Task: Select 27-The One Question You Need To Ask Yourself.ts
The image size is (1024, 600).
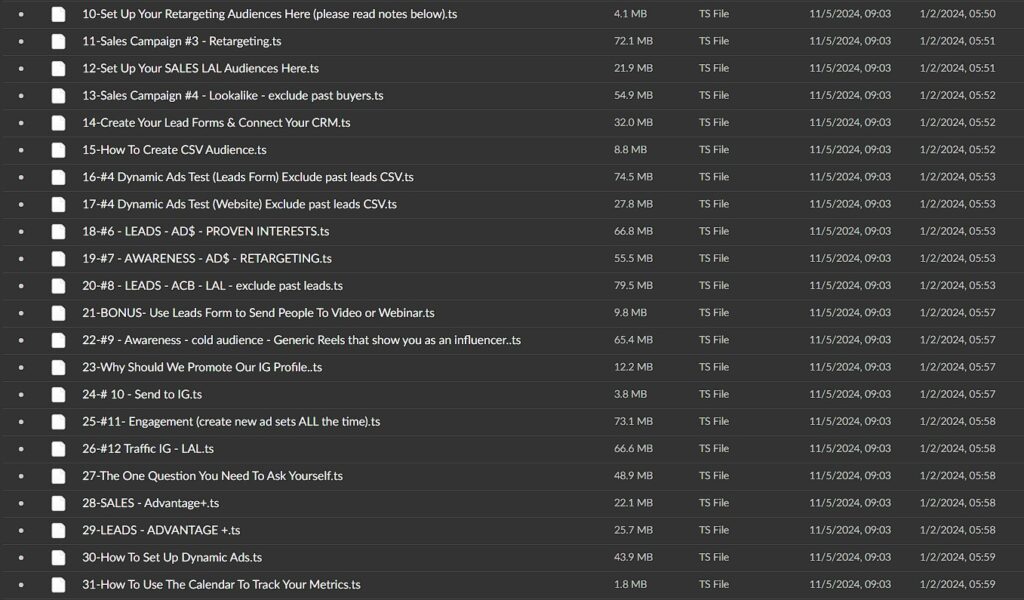Action: (212, 476)
